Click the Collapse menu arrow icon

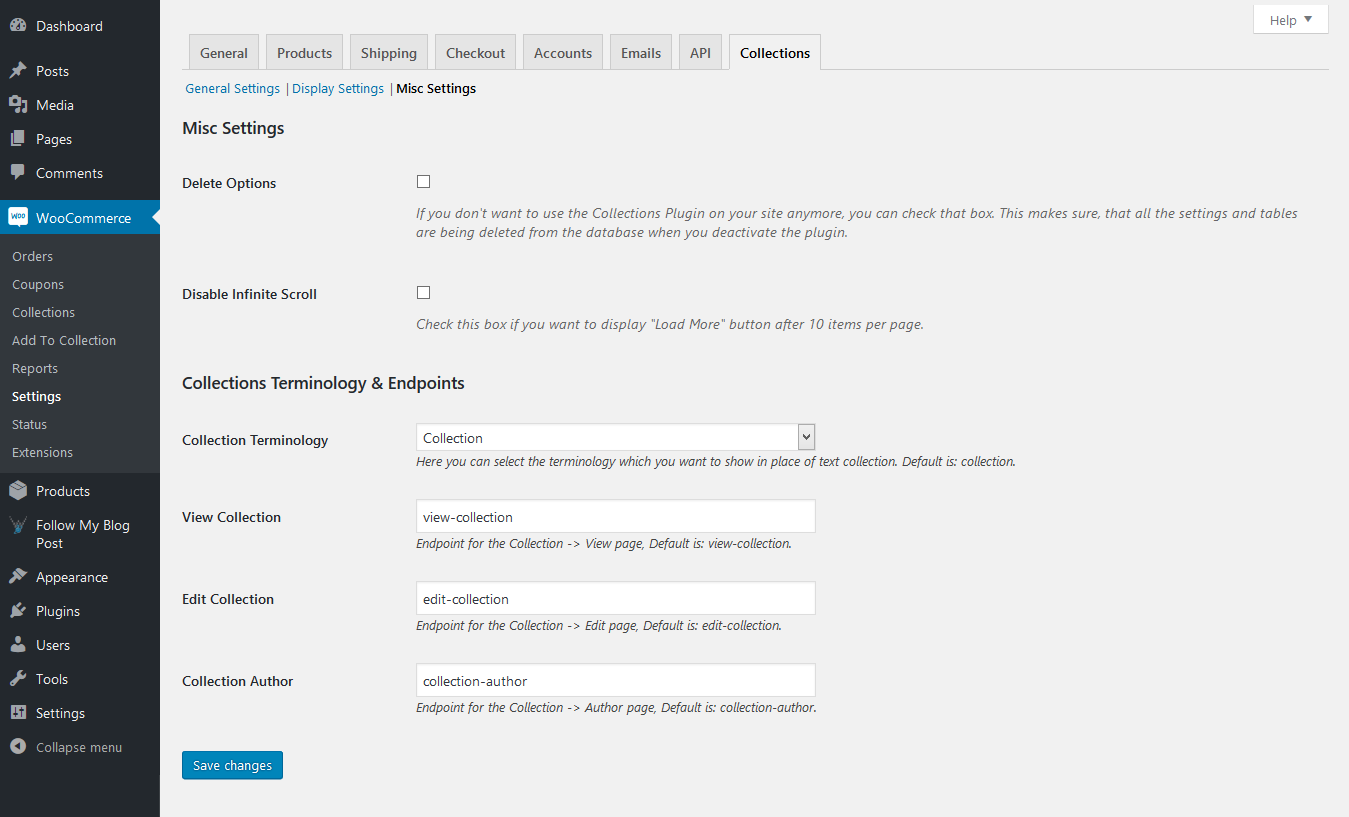[x=18, y=747]
